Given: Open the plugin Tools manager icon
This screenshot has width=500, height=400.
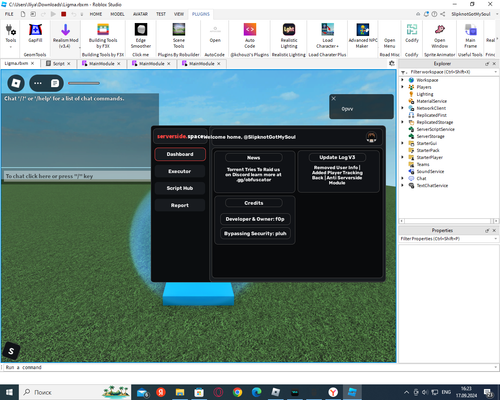Looking at the screenshot, I should pyautogui.click(x=11, y=36).
